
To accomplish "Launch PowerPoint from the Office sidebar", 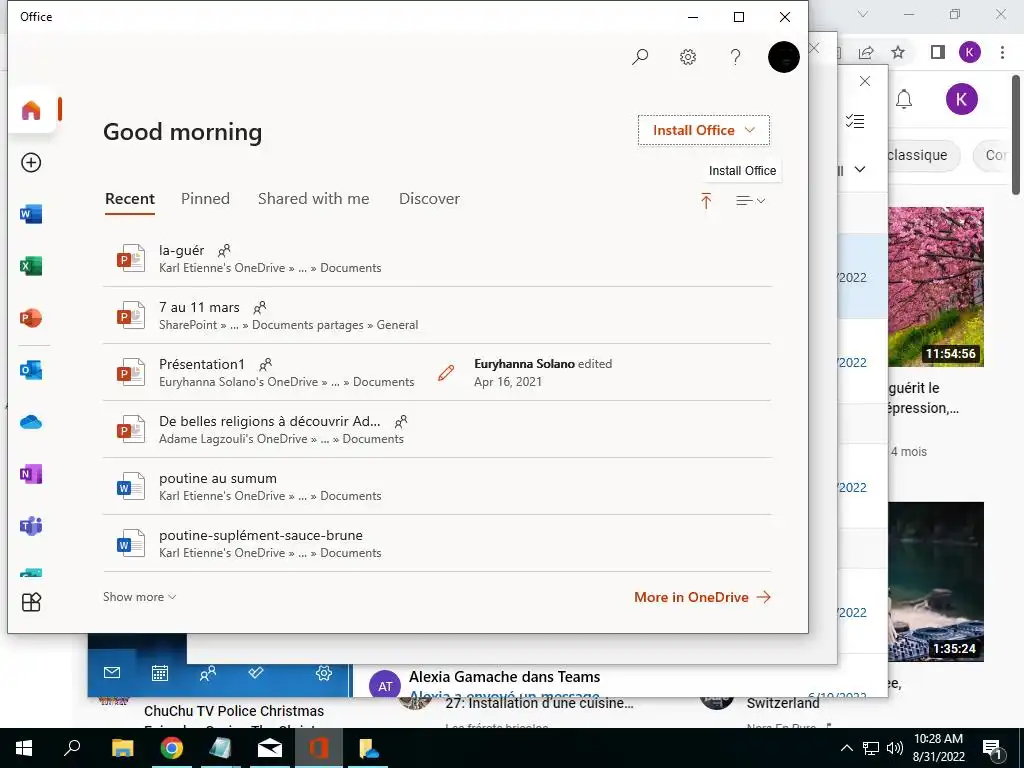I will 31,318.
